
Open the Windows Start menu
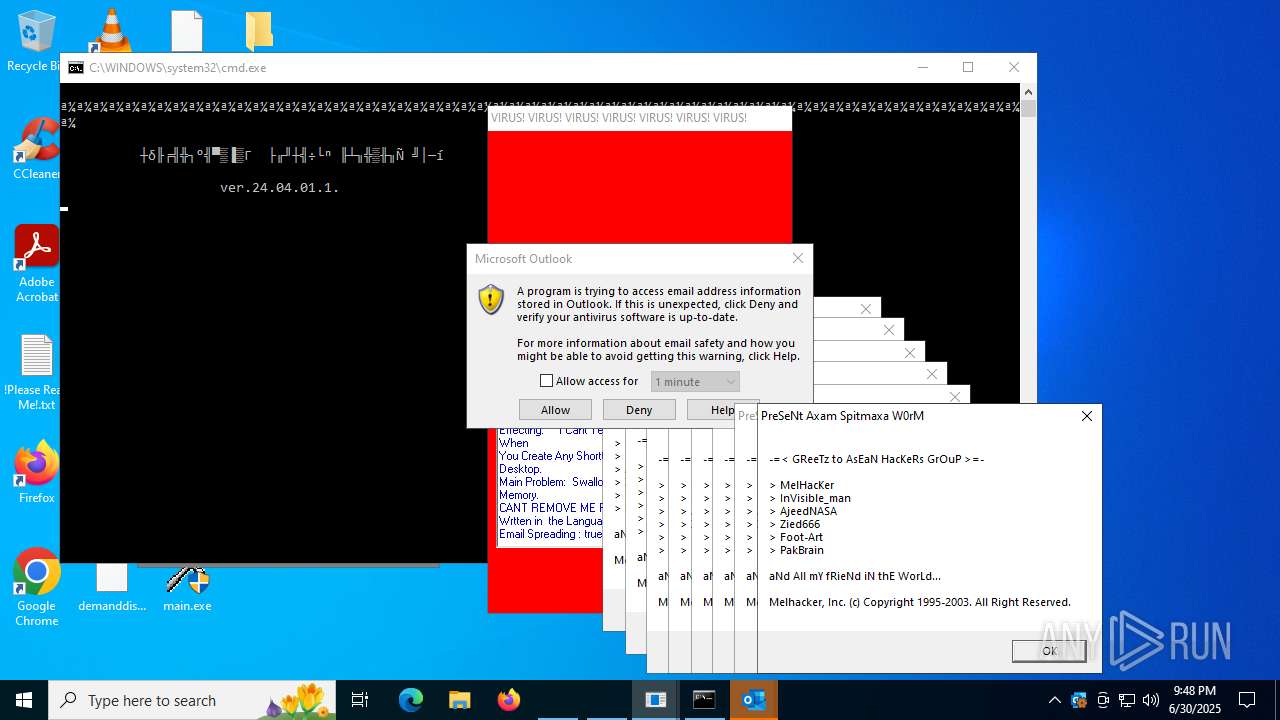pyautogui.click(x=24, y=700)
